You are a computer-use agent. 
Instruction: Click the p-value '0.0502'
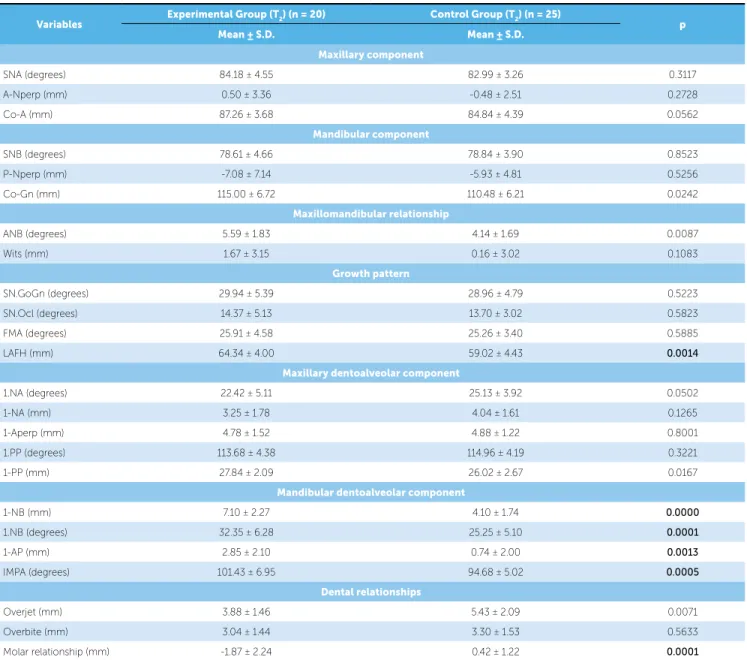coord(682,393)
